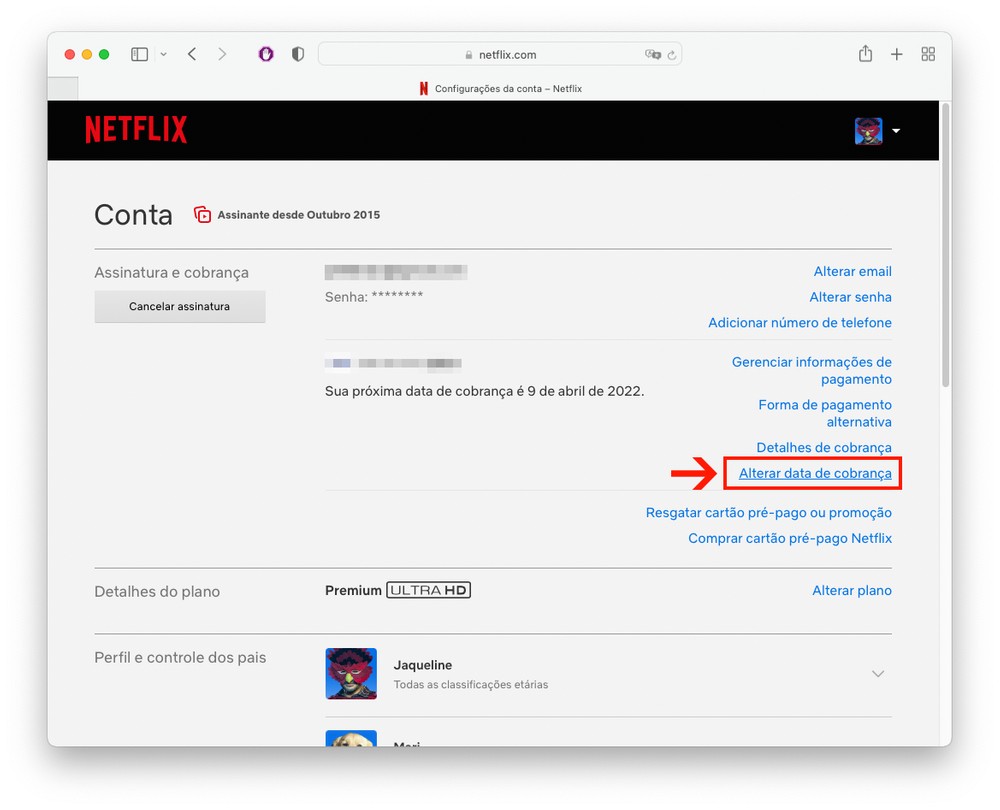The height and width of the screenshot is (810, 1000).
Task: Click Alterar email link
Action: tap(852, 271)
